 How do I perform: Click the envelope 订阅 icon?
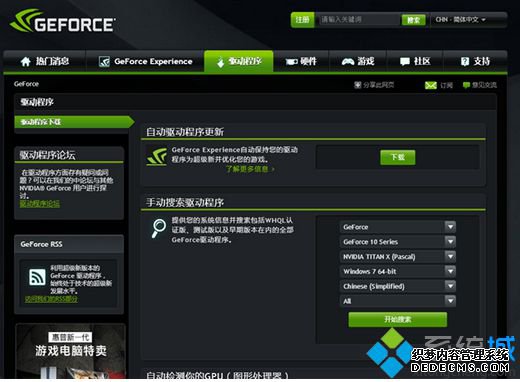tap(431, 85)
